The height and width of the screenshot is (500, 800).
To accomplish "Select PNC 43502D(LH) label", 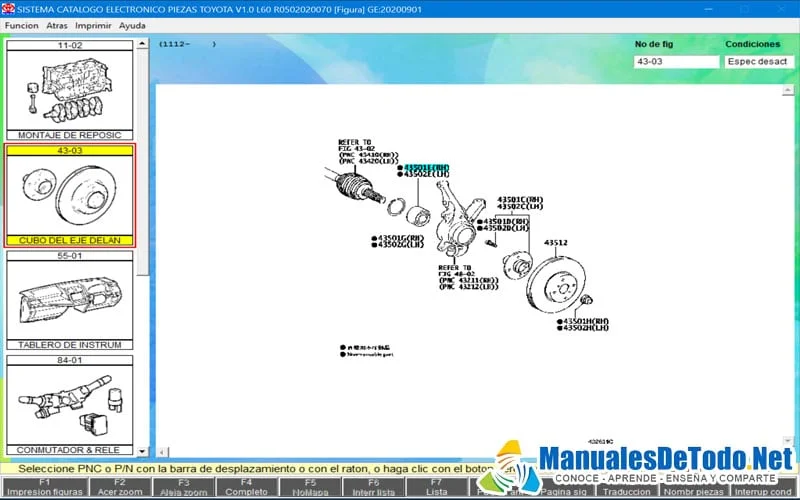I will click(x=506, y=228).
